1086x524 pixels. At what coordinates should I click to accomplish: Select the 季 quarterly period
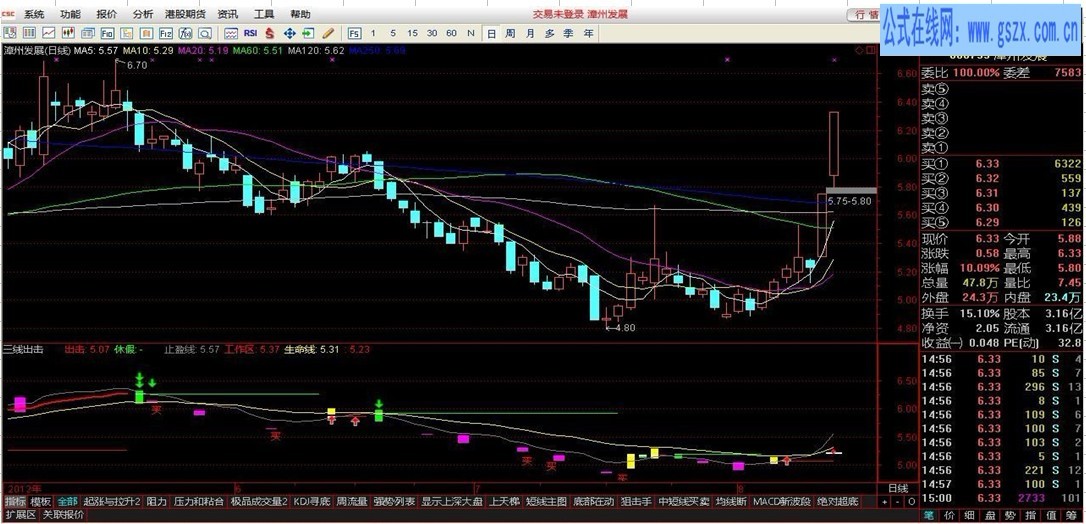[x=569, y=33]
